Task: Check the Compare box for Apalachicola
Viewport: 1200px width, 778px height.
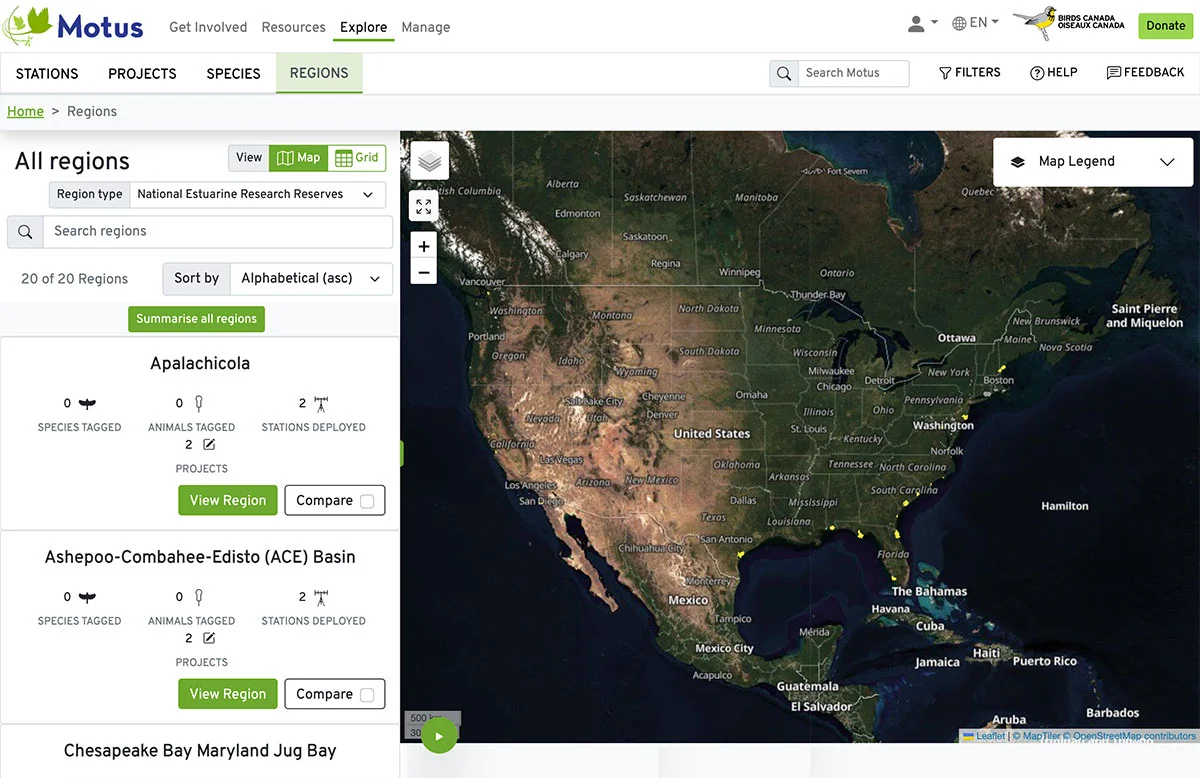Action: click(367, 501)
